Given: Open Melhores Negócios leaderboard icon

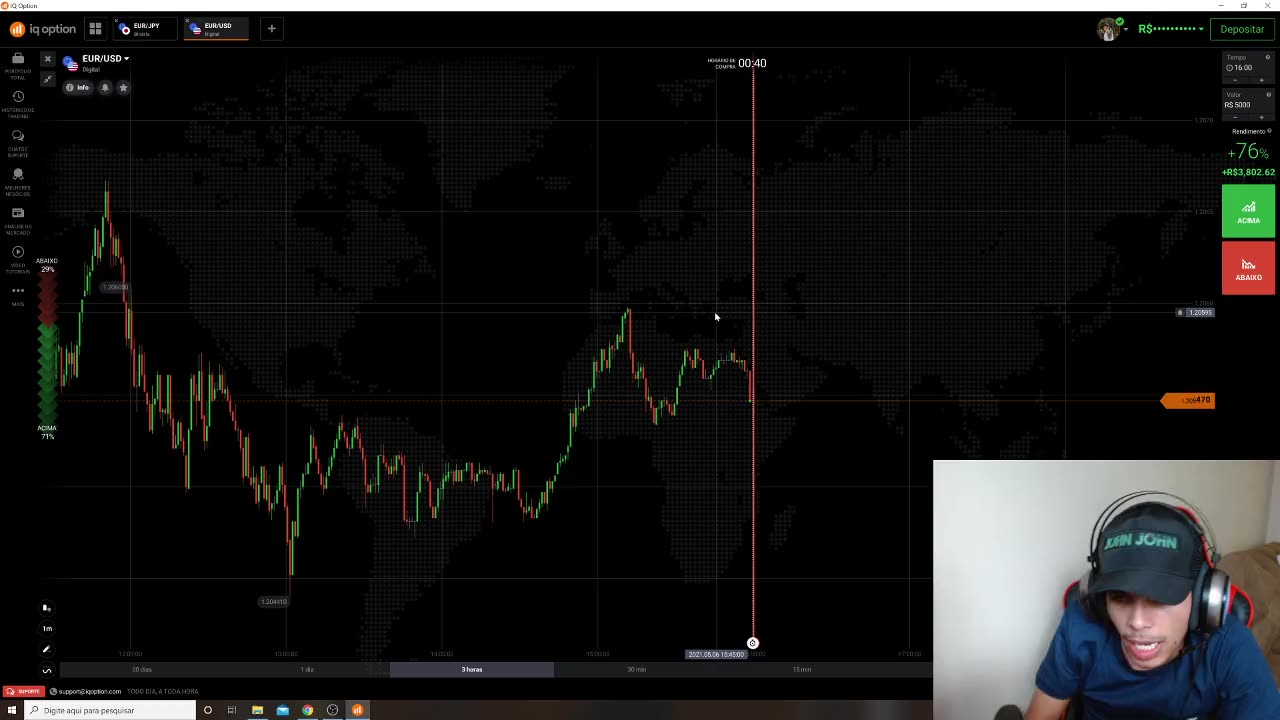Looking at the screenshot, I should (18, 180).
